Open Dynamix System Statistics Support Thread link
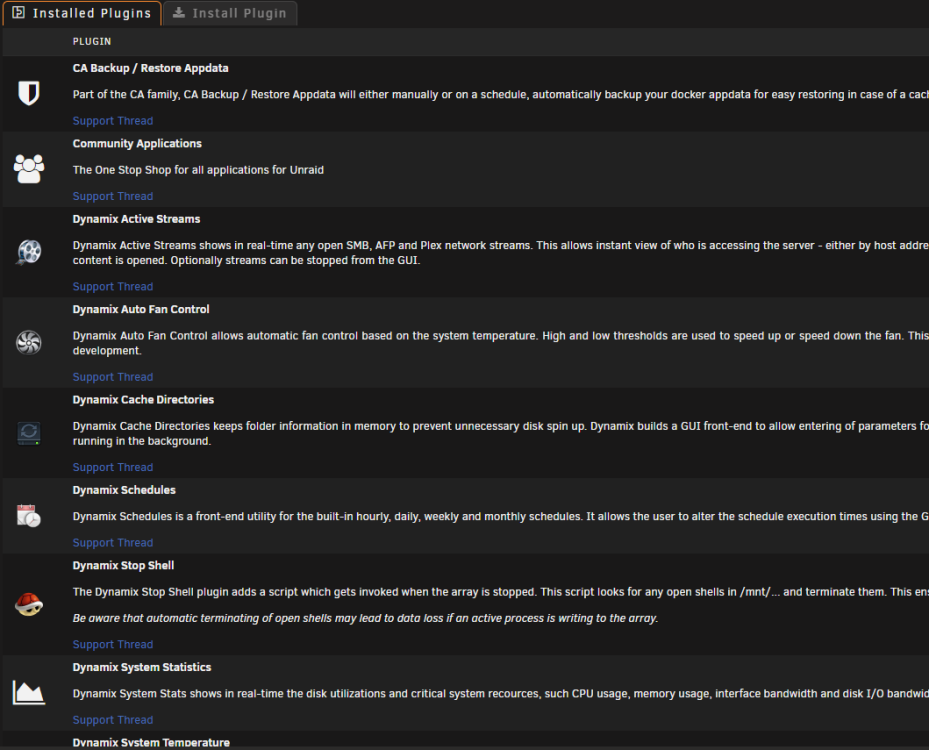The image size is (929, 750). pyautogui.click(x=113, y=720)
